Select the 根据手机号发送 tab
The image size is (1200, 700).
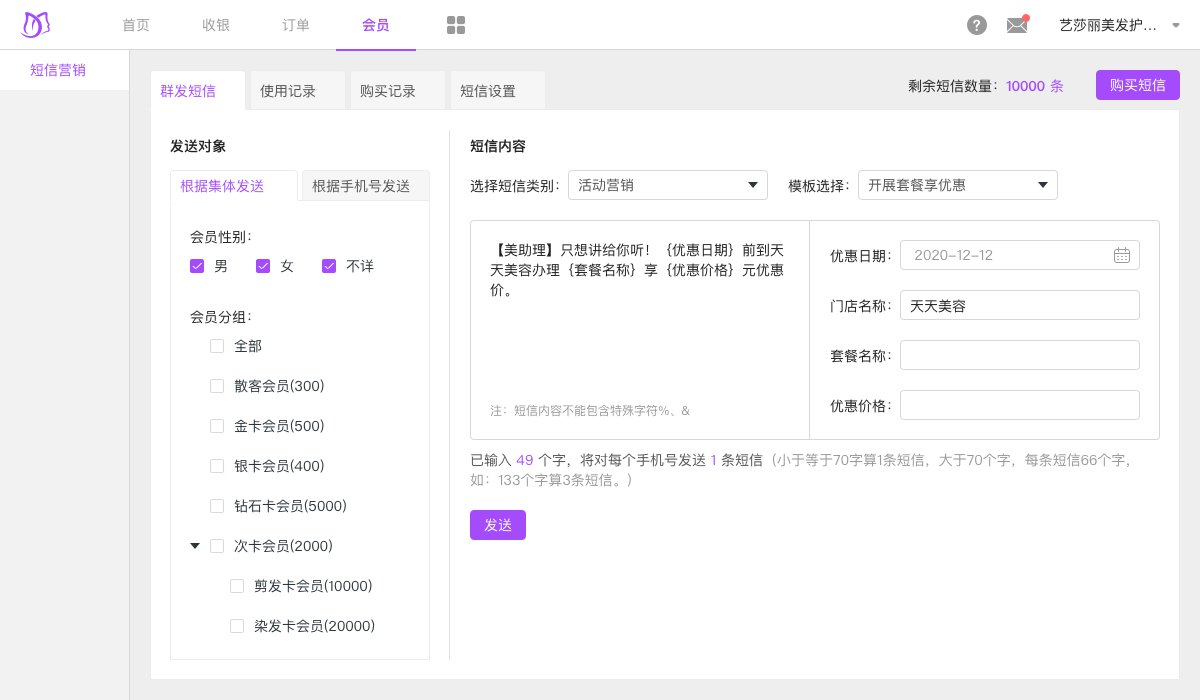(x=361, y=186)
